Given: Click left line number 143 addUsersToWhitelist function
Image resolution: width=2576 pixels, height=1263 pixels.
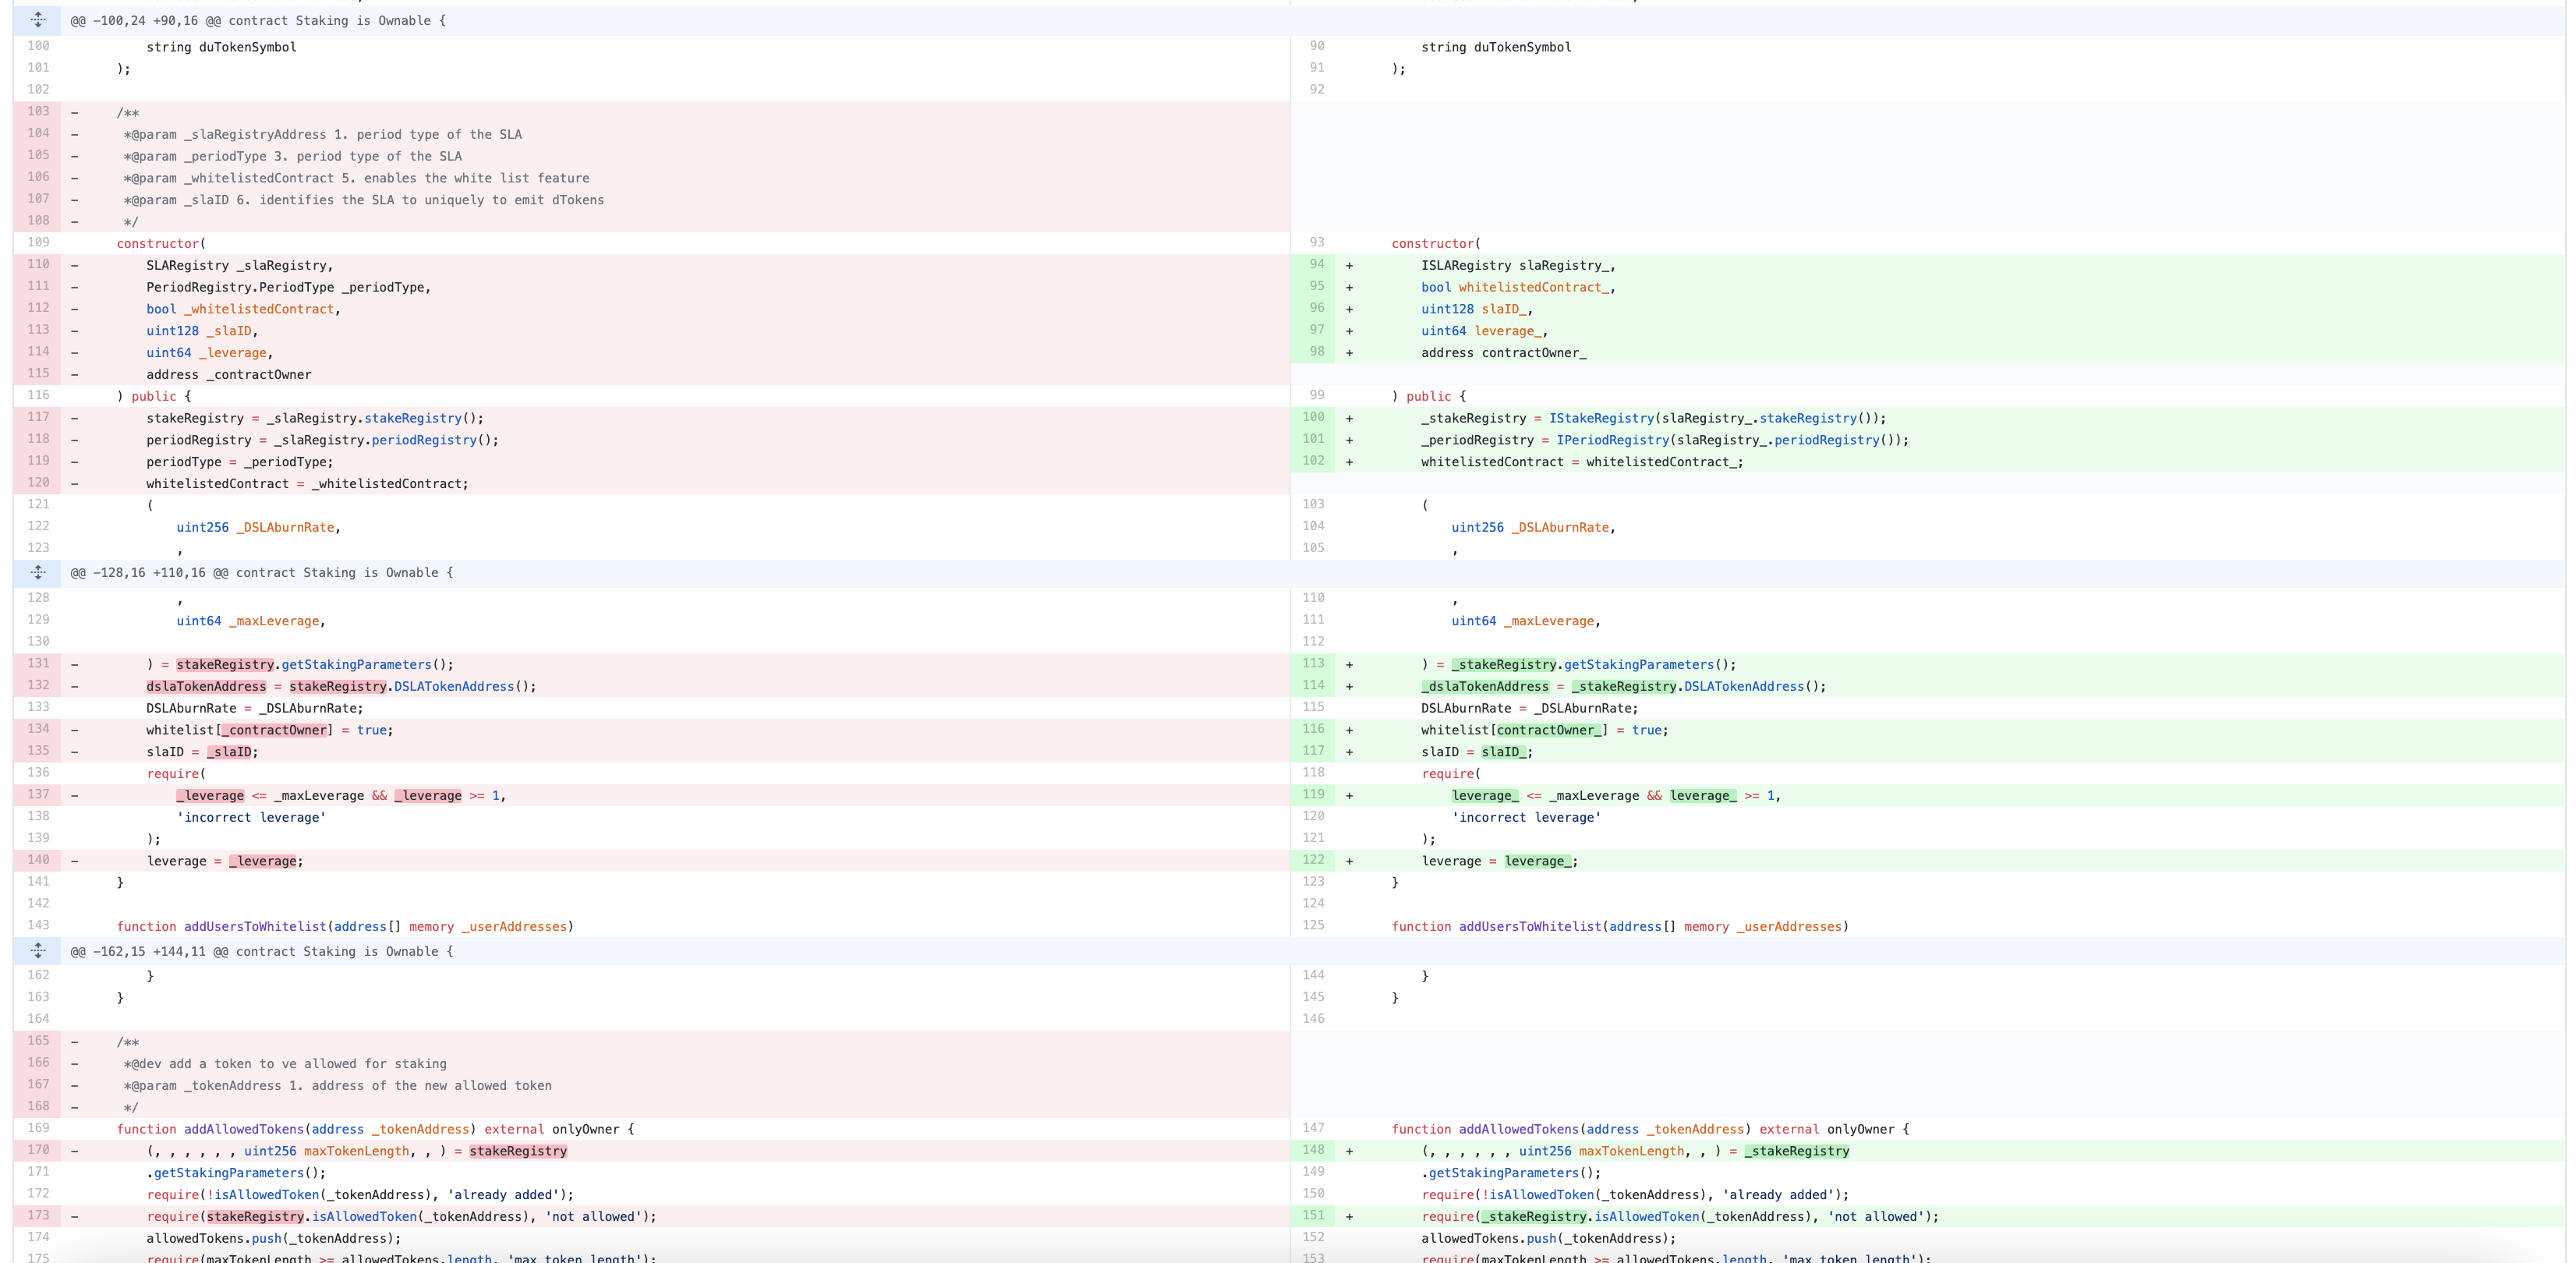Looking at the screenshot, I should [x=38, y=926].
